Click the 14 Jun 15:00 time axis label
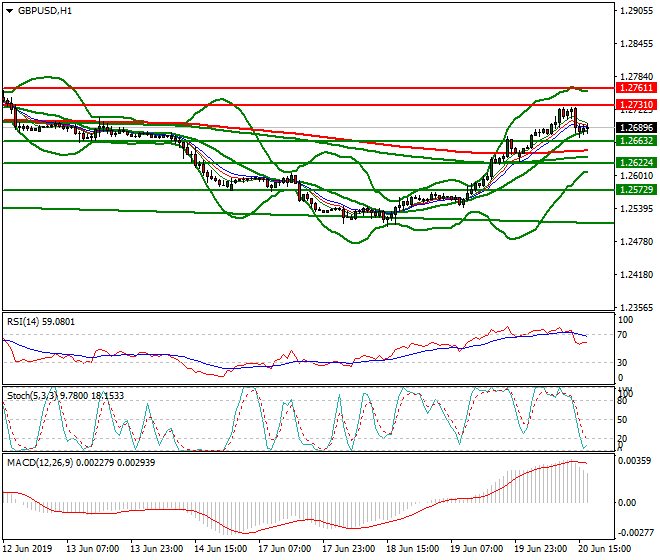 click(x=221, y=549)
